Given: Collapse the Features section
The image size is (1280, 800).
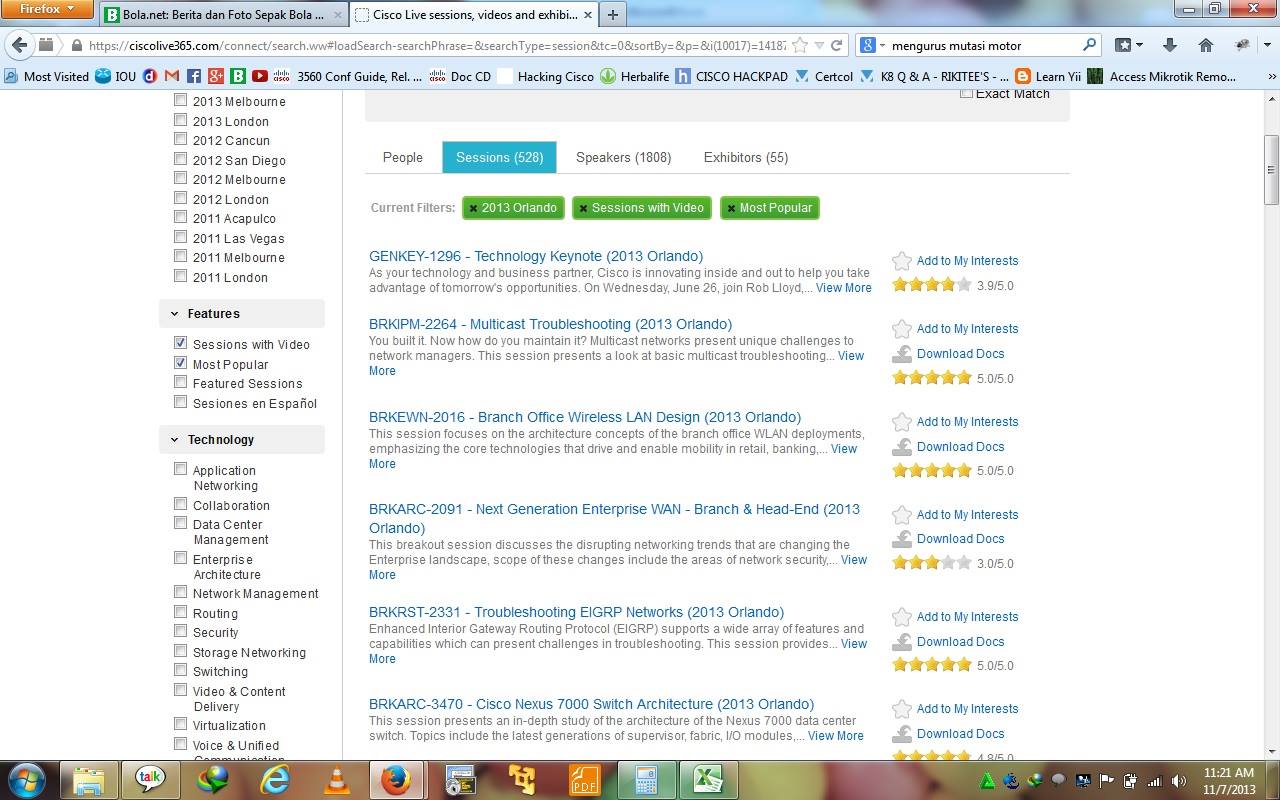Looking at the screenshot, I should pos(242,313).
